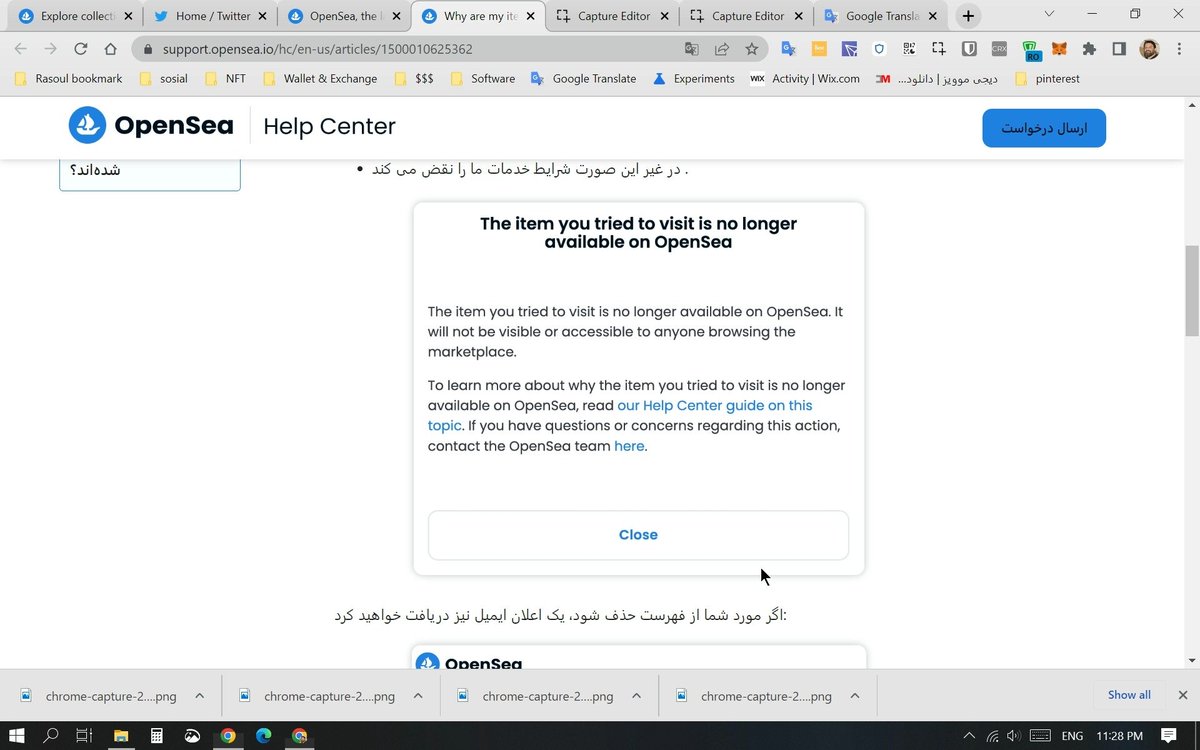Open Windows Start menu
This screenshot has width=1200, height=750.
(x=17, y=736)
